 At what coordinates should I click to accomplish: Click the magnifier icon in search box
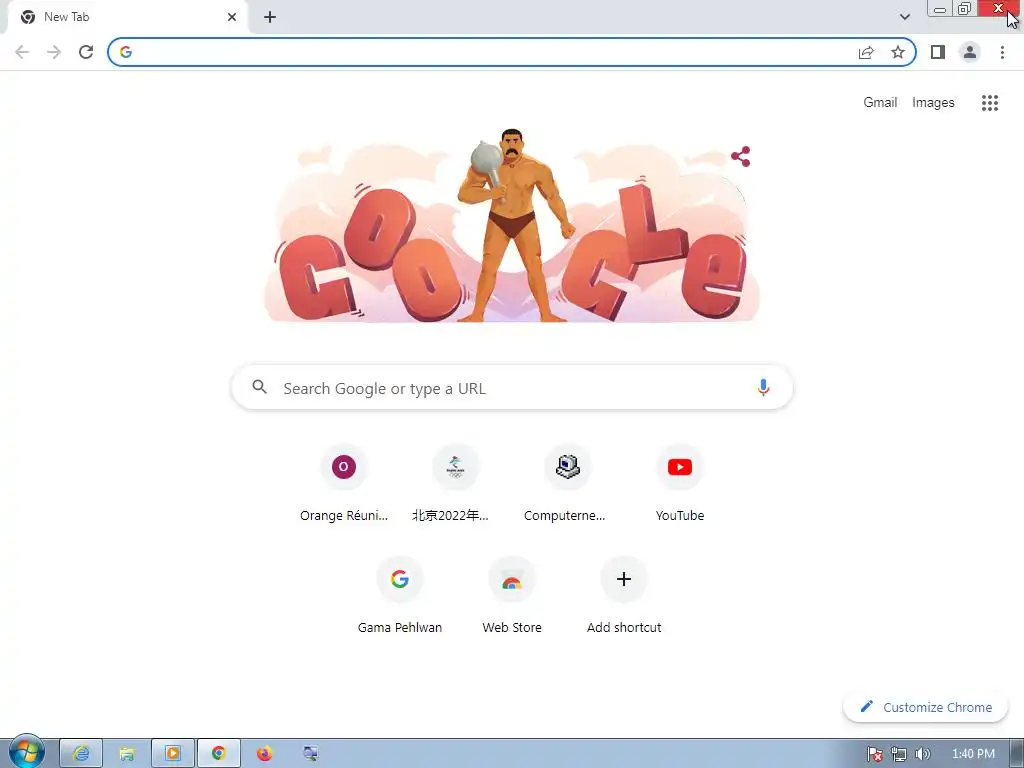click(259, 387)
